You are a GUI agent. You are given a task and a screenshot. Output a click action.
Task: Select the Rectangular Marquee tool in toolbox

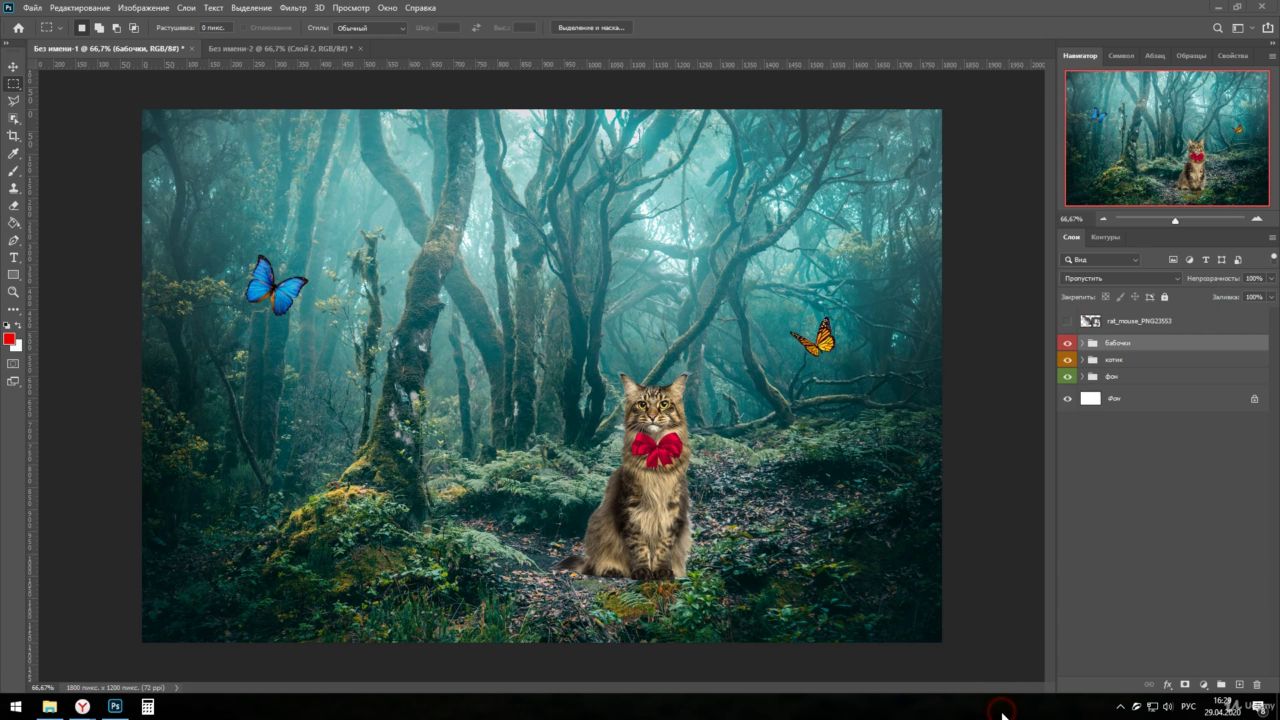(13, 84)
